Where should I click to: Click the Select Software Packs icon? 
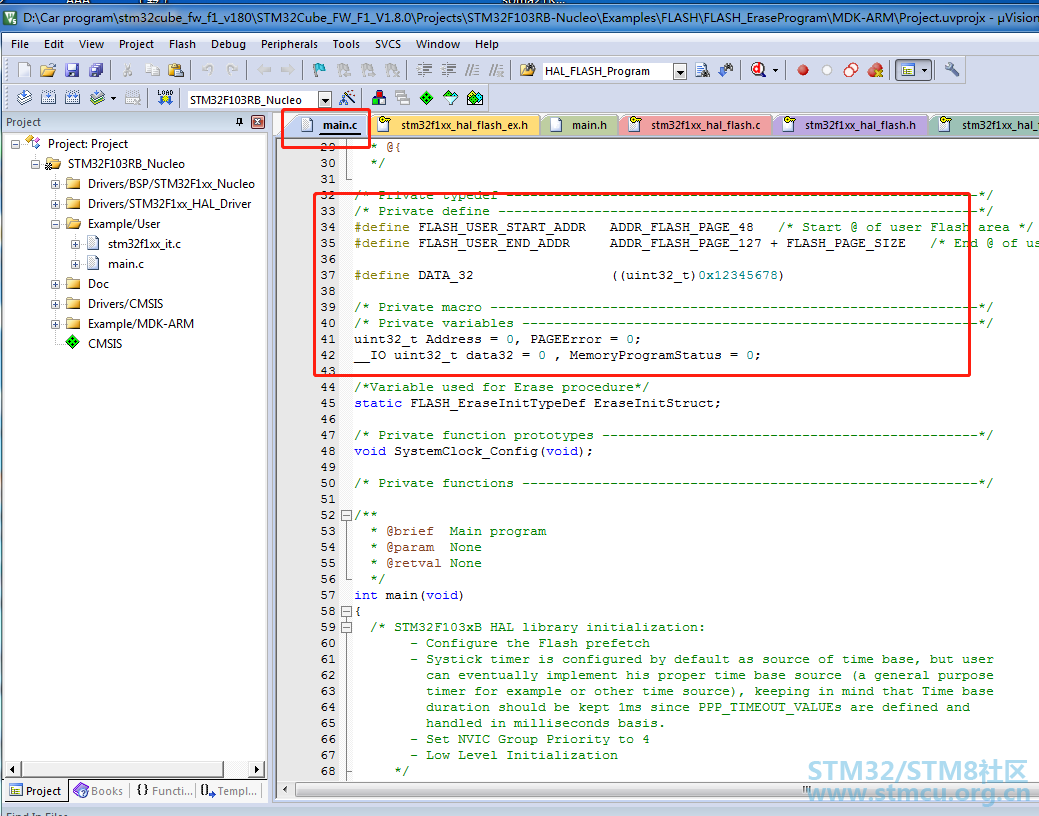click(451, 98)
